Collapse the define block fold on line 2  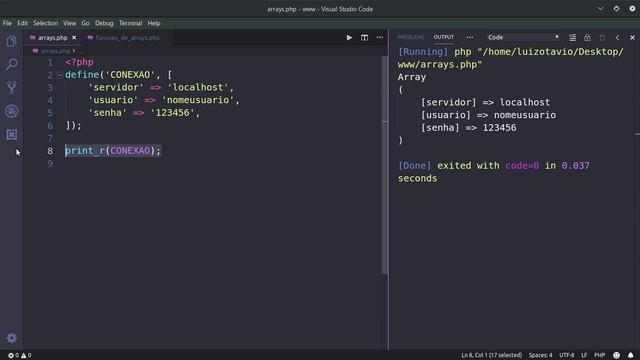click(60, 75)
